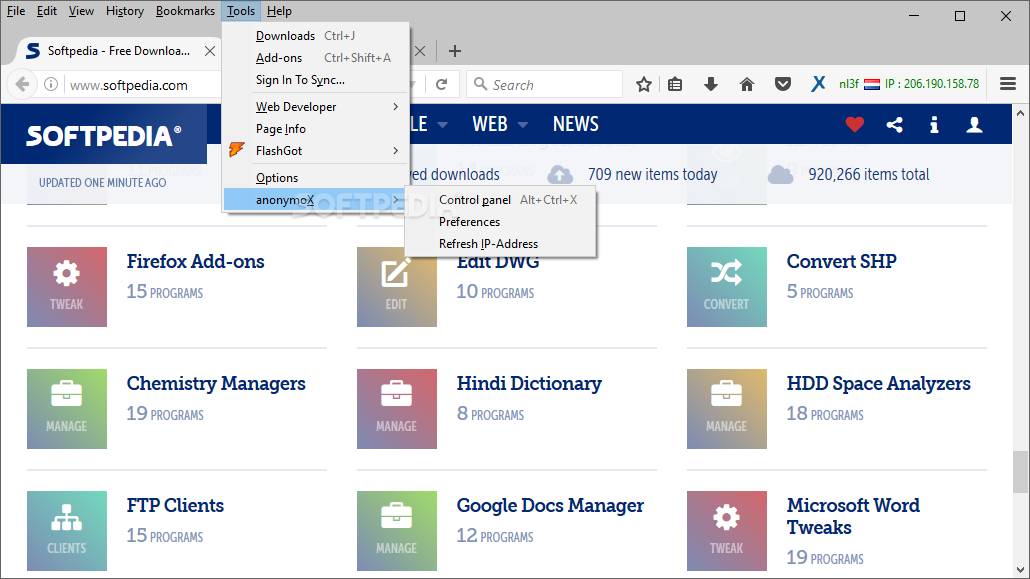Image resolution: width=1030 pixels, height=579 pixels.
Task: Reload the current page
Action: 441,84
